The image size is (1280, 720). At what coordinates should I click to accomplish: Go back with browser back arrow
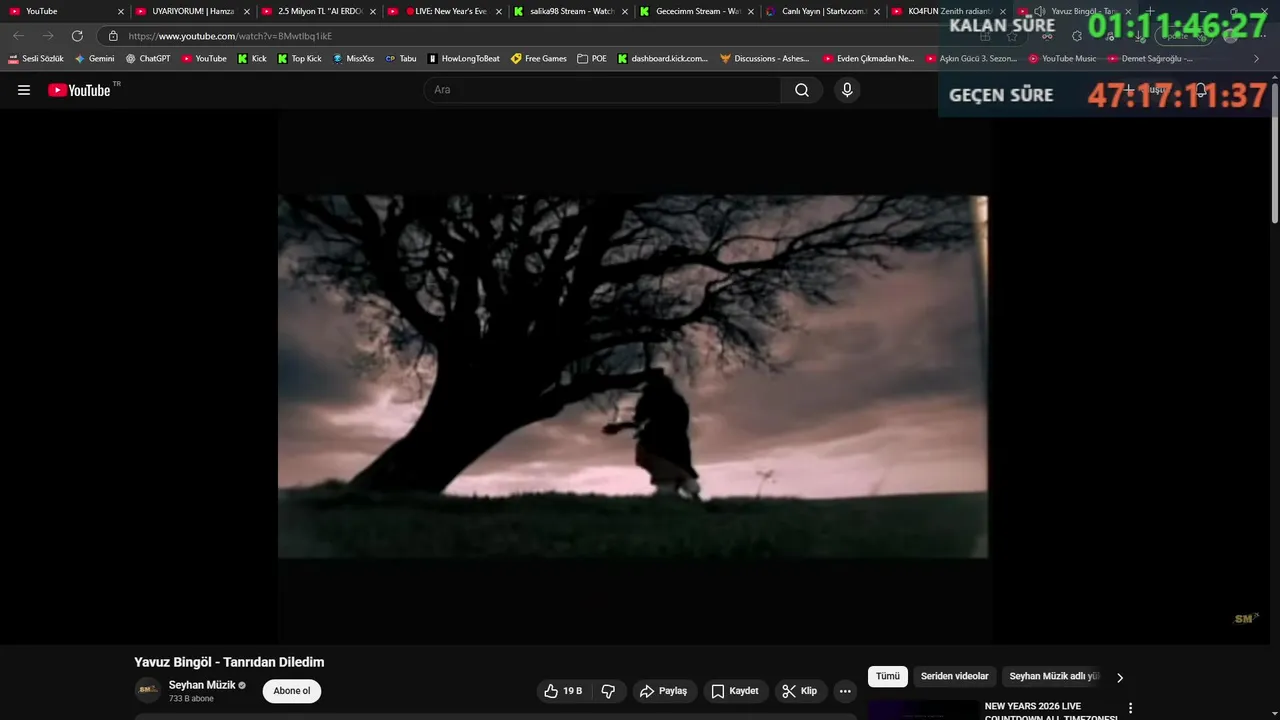coord(18,36)
